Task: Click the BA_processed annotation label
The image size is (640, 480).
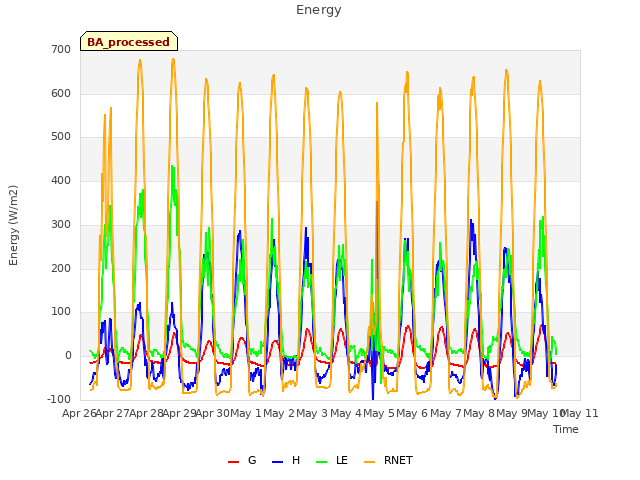Action: [x=129, y=42]
